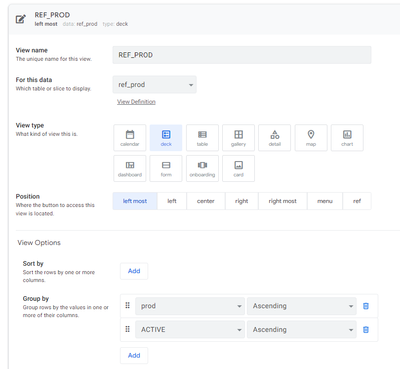Screen dimensions: 400x369
Task: Set position to center
Action: point(206,201)
